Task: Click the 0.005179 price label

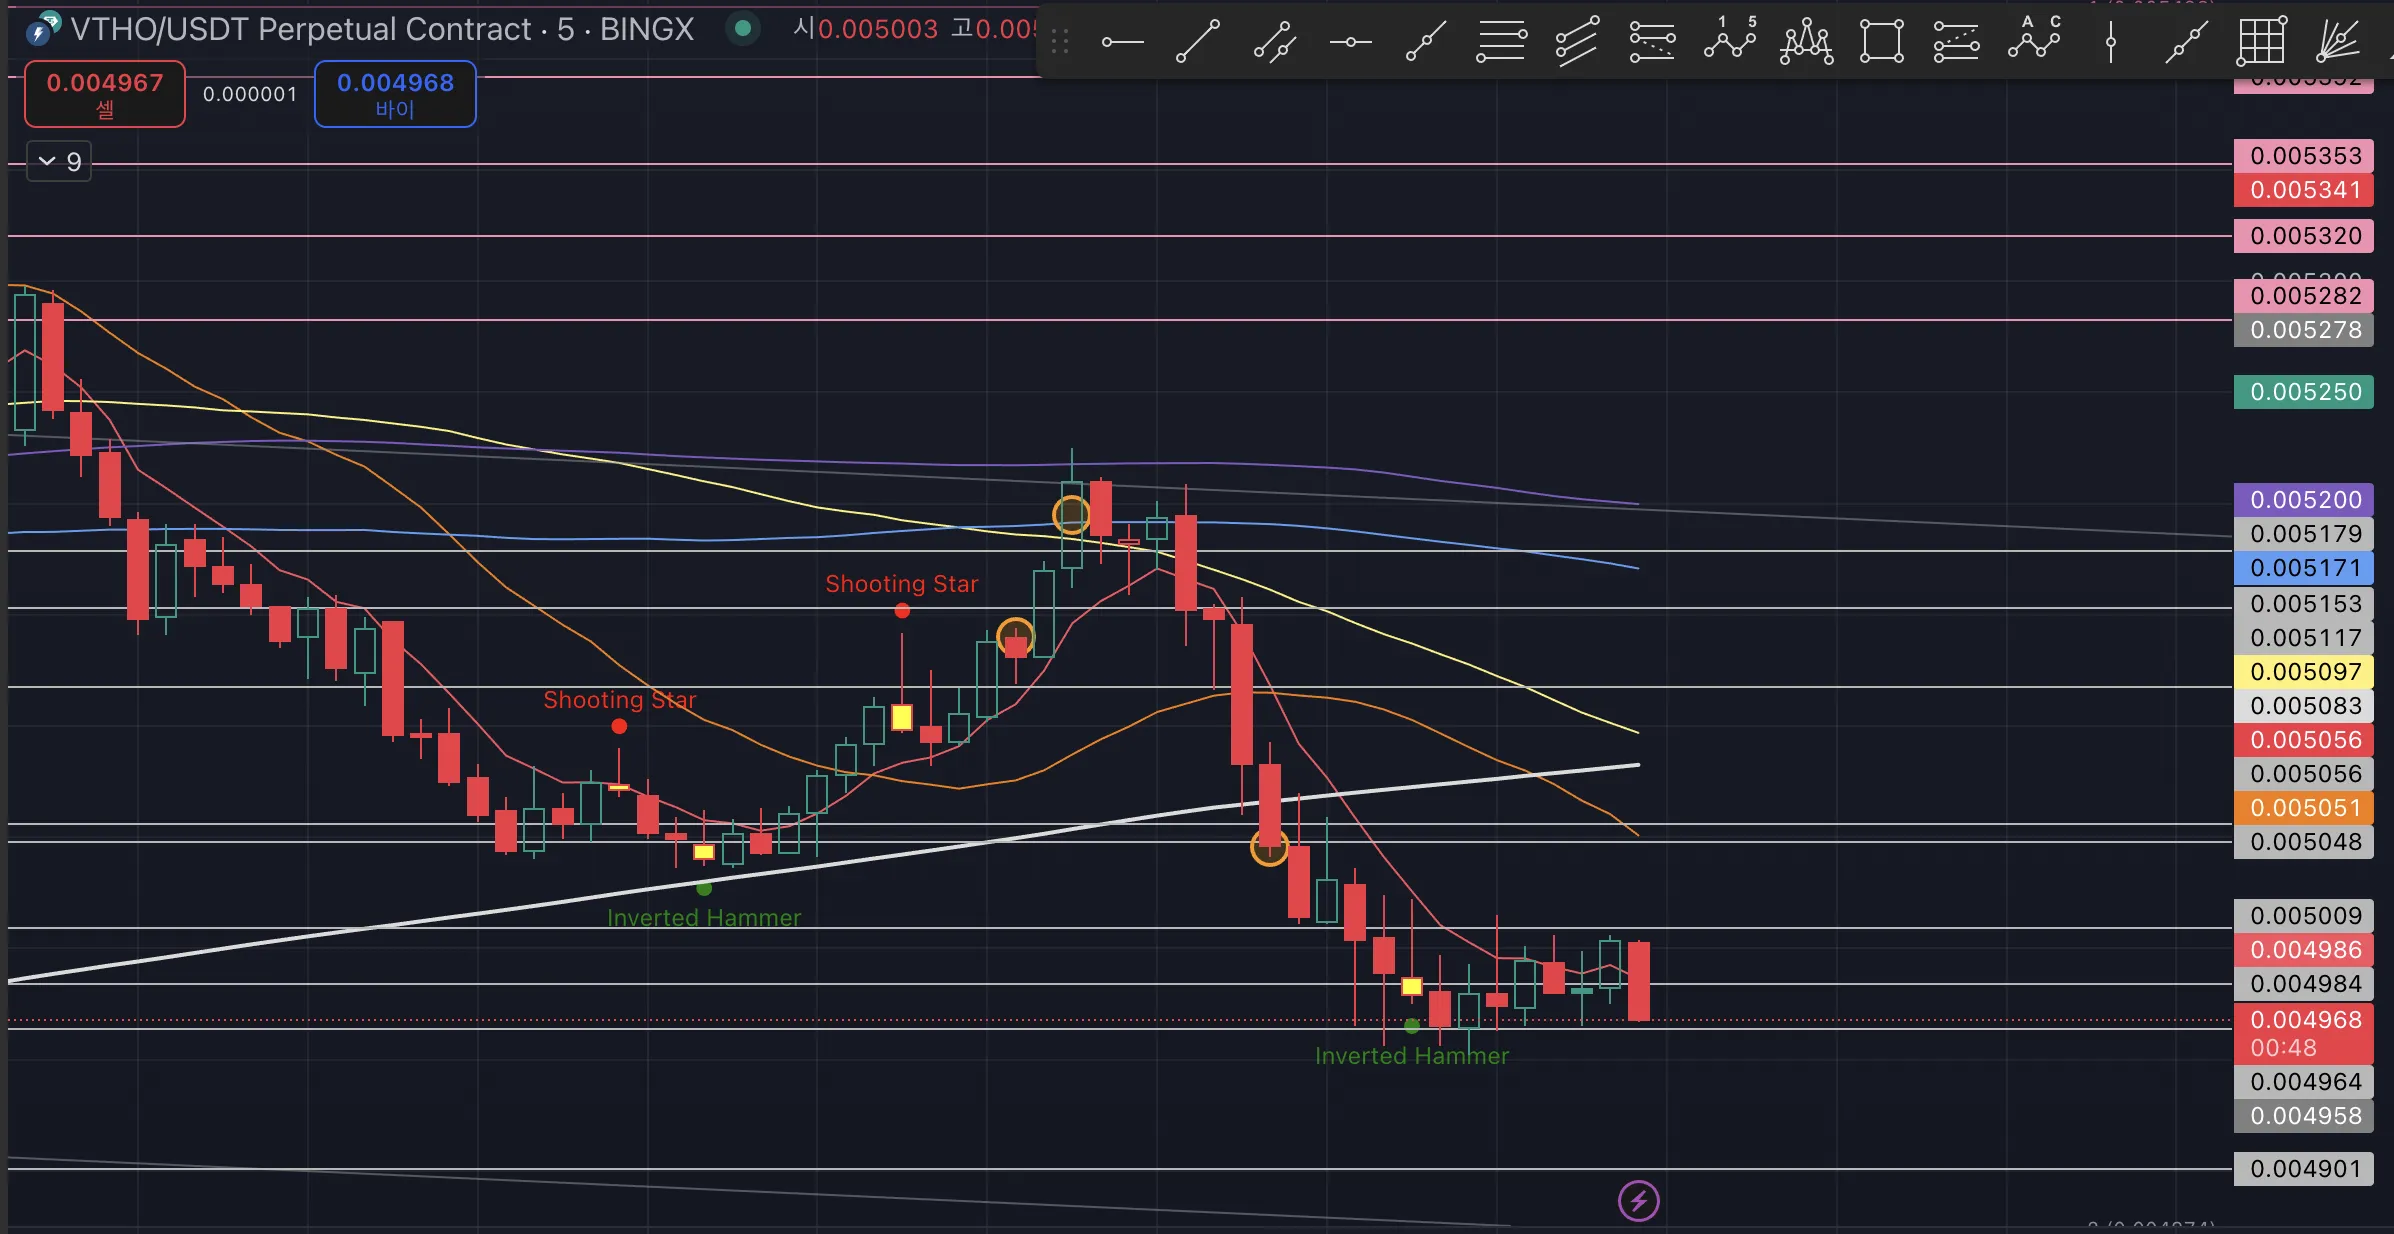Action: [x=2304, y=534]
